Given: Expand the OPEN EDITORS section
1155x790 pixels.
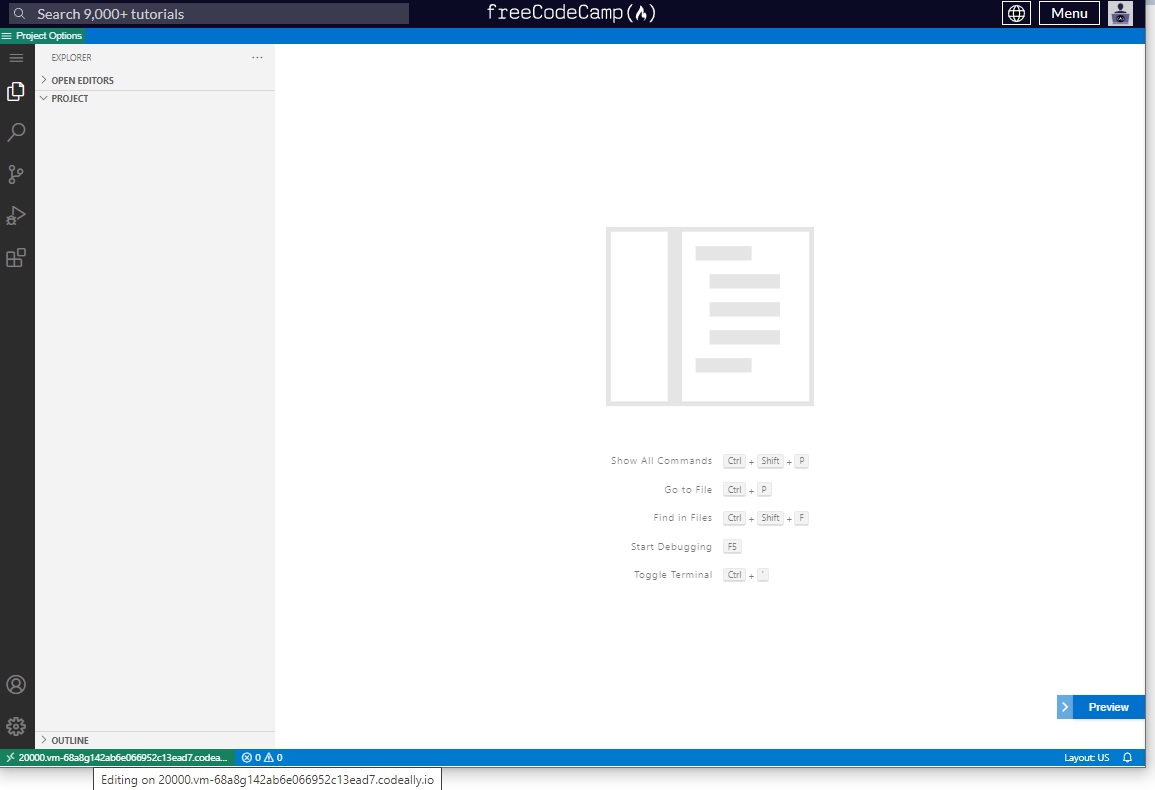Looking at the screenshot, I should point(80,80).
